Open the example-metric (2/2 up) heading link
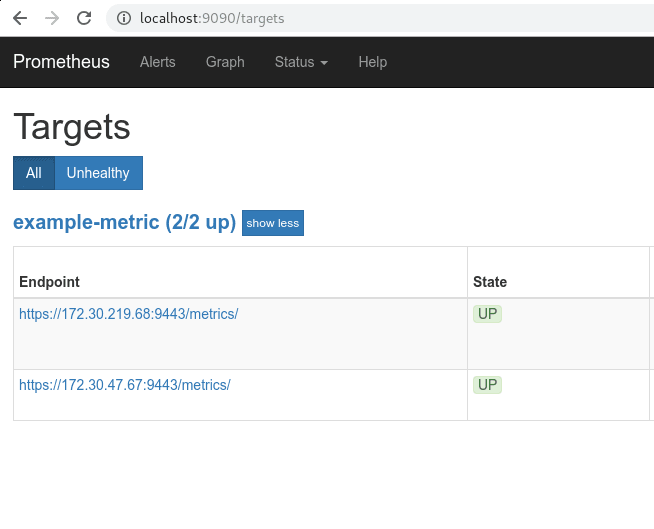The image size is (654, 529). pyautogui.click(x=125, y=222)
